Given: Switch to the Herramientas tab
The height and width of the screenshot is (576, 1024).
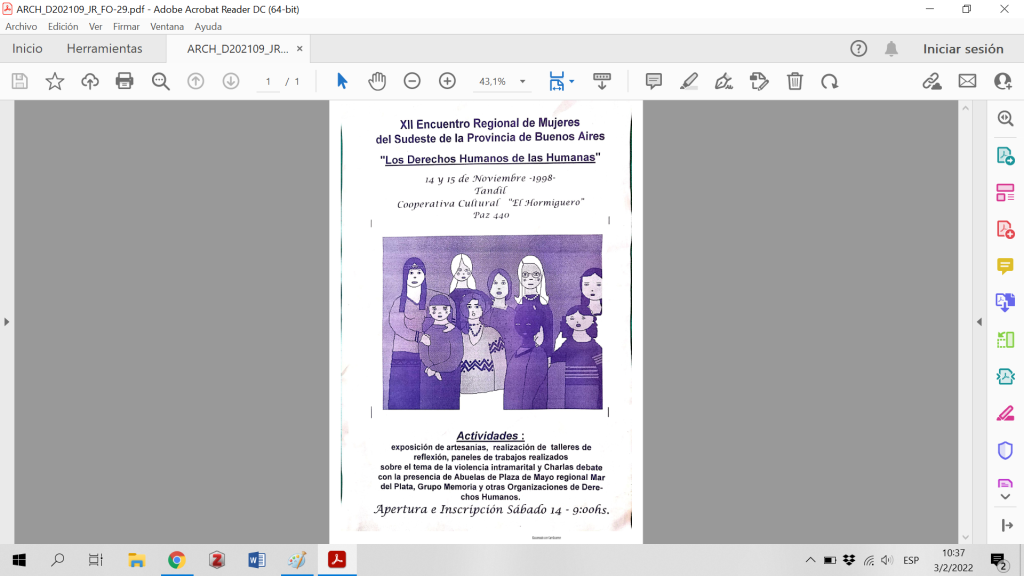Looking at the screenshot, I should coord(104,48).
